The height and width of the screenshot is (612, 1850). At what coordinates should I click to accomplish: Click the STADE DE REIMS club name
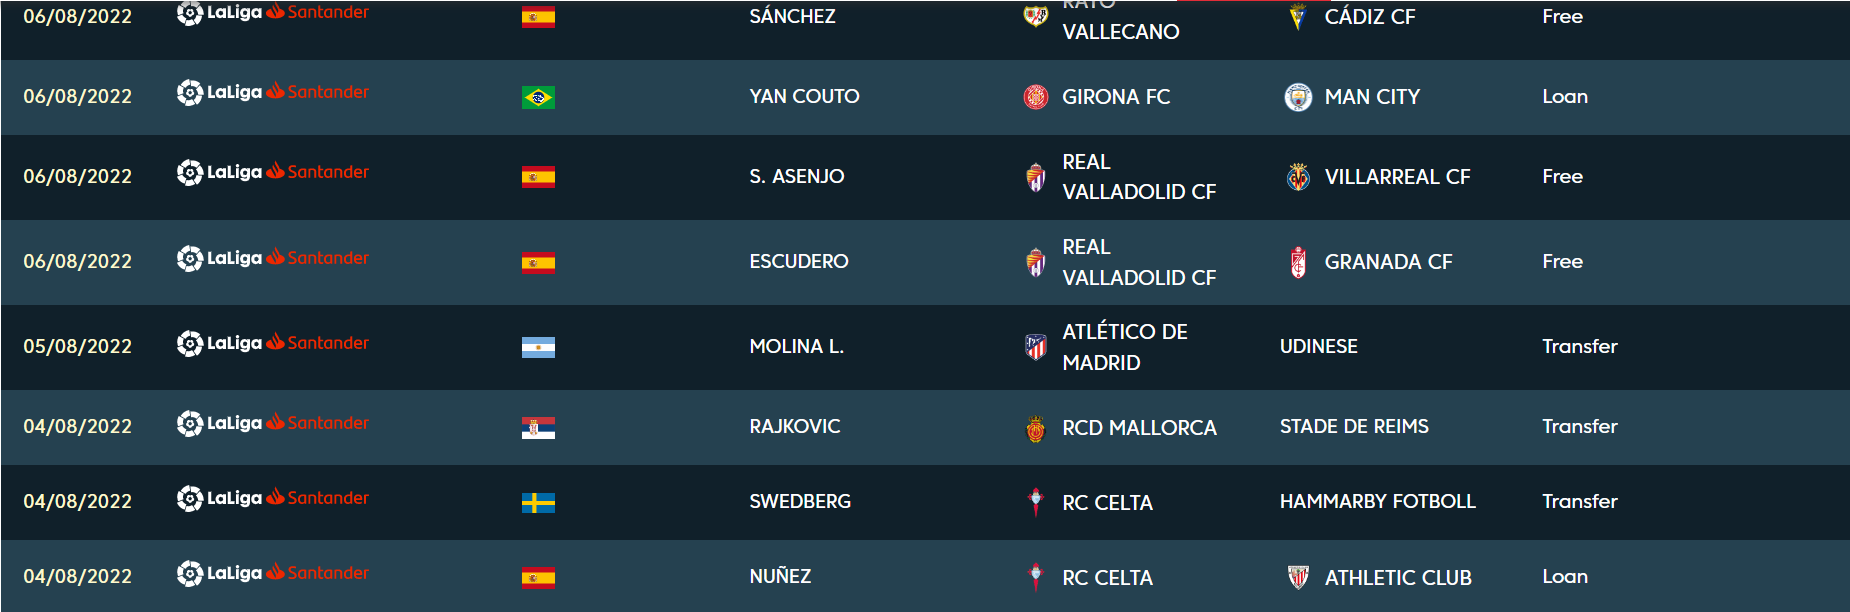1354,426
